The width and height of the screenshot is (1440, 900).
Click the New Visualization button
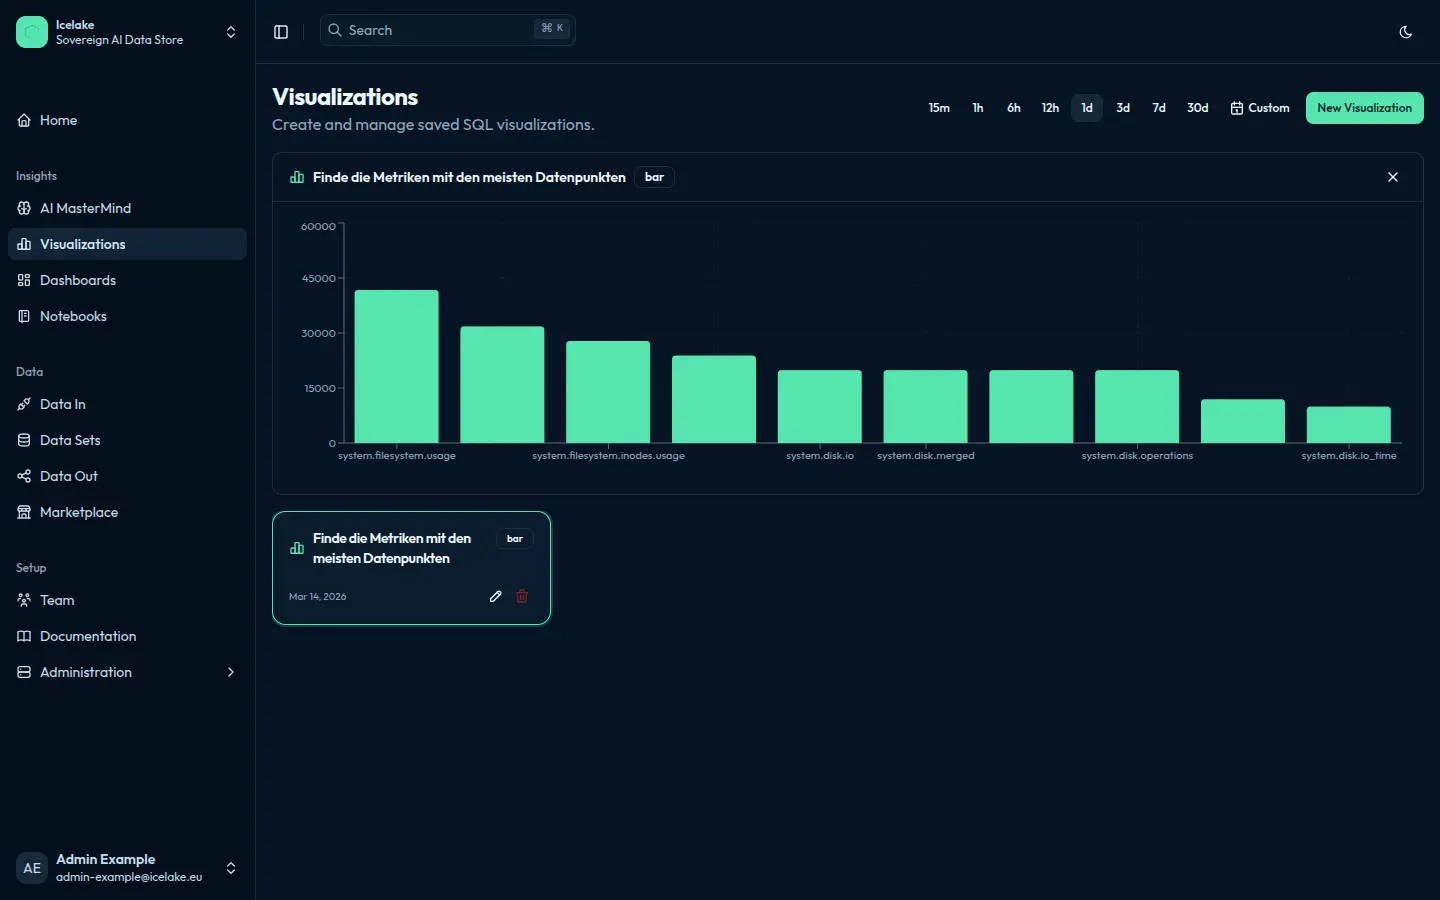pos(1365,108)
